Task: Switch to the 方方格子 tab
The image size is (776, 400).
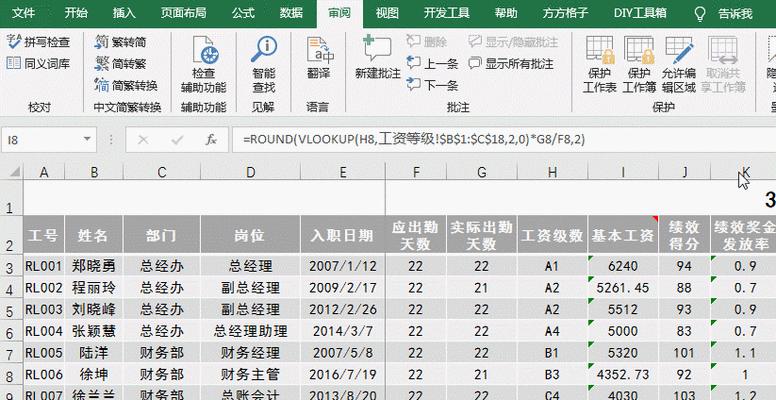Action: 565,13
